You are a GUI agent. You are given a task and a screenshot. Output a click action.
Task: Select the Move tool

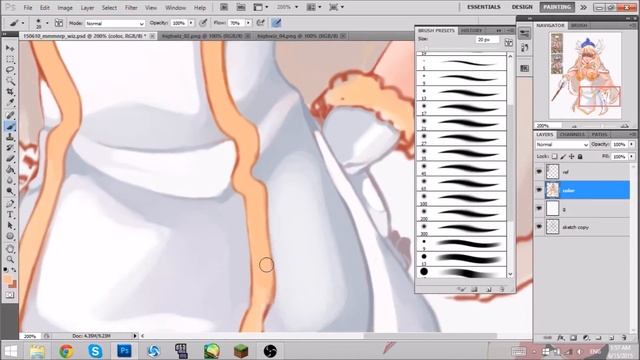click(x=10, y=48)
